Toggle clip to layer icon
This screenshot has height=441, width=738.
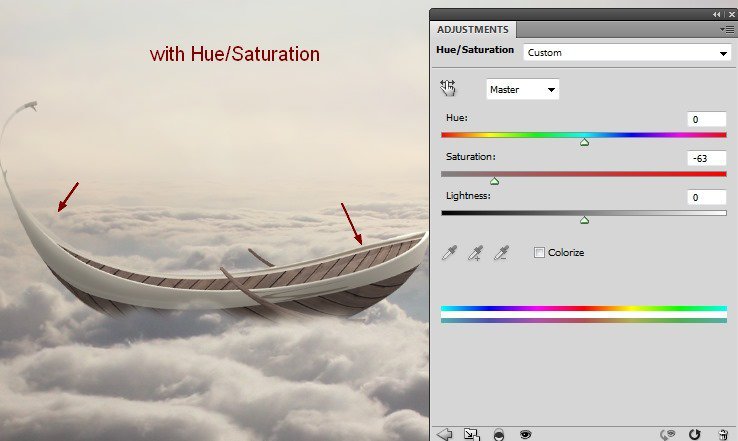tap(498, 434)
